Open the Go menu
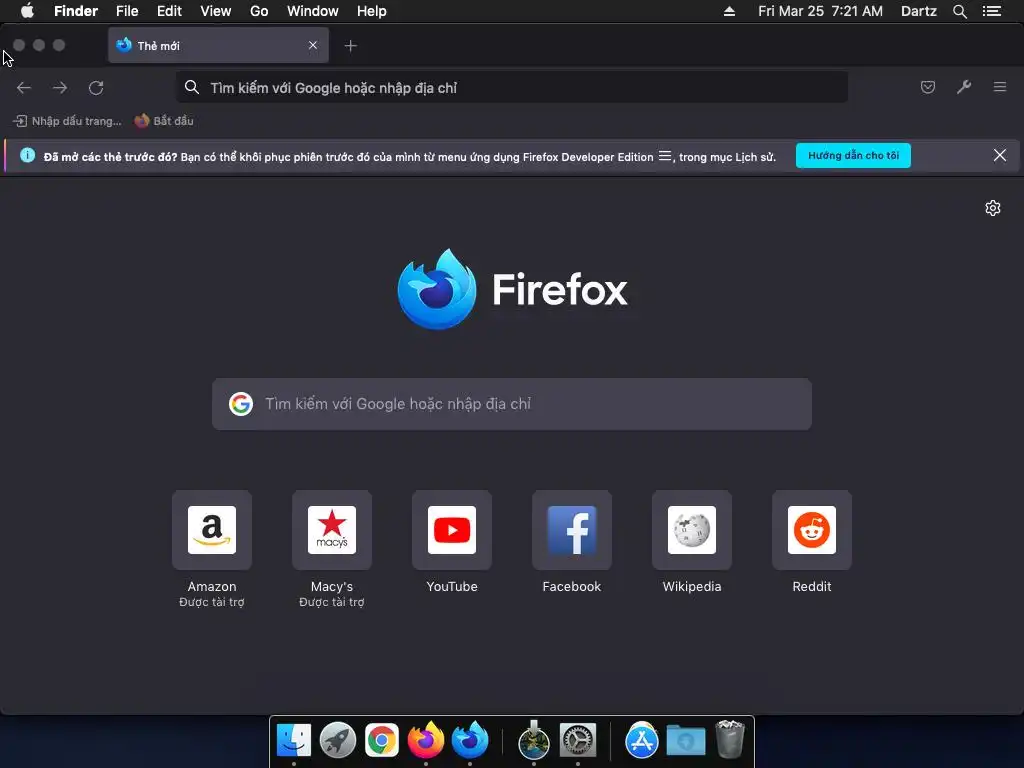1024x768 pixels. coord(259,11)
